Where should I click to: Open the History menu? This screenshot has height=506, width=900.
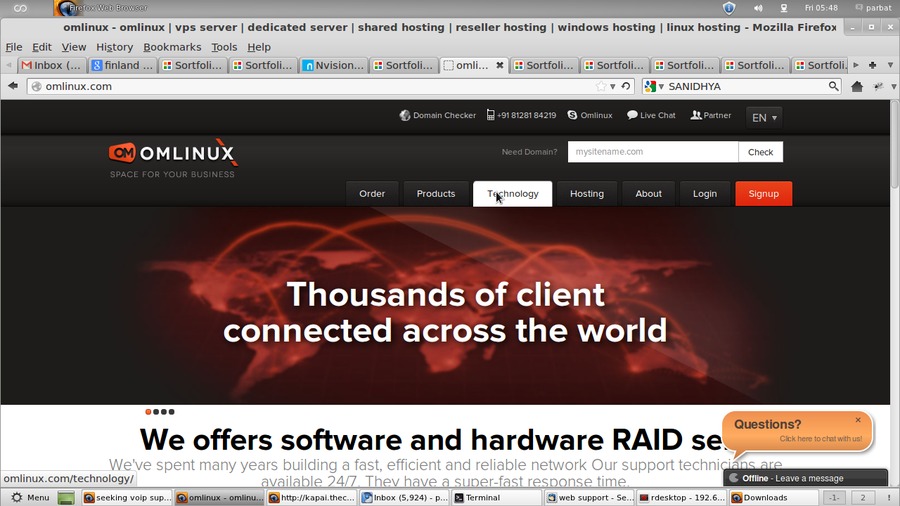tap(114, 47)
